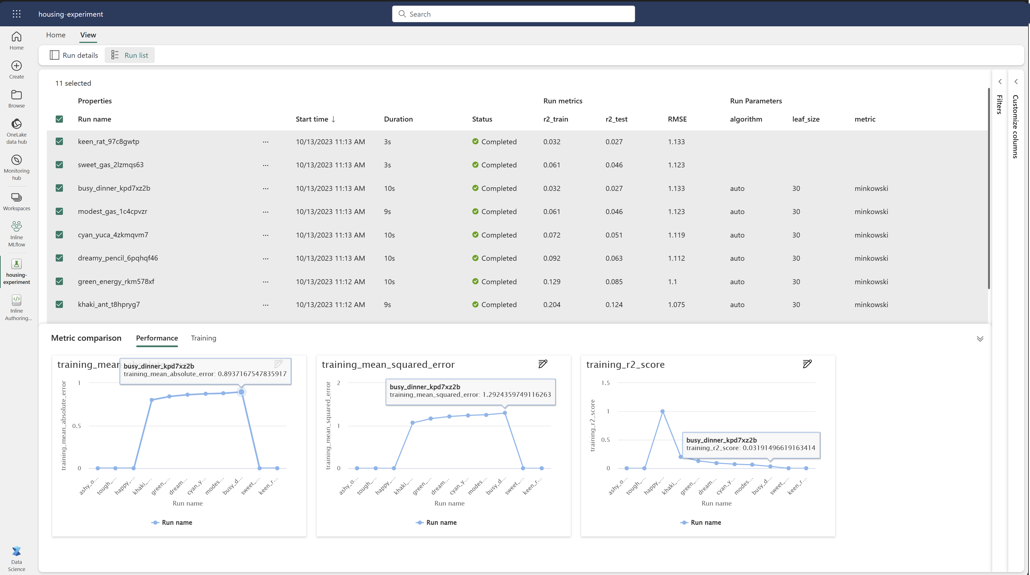Open Monitoring hub in sidebar
This screenshot has width=1030, height=575.
click(x=16, y=168)
